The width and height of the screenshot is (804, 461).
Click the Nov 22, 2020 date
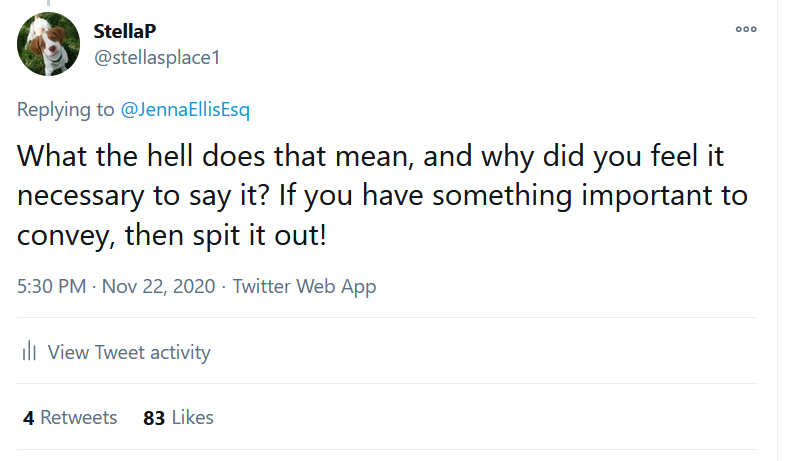tap(159, 287)
